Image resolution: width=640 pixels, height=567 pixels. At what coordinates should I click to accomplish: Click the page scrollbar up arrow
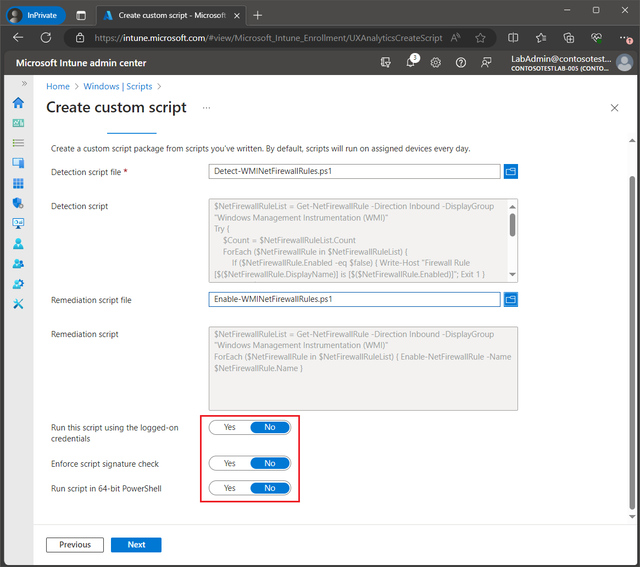coord(632,140)
